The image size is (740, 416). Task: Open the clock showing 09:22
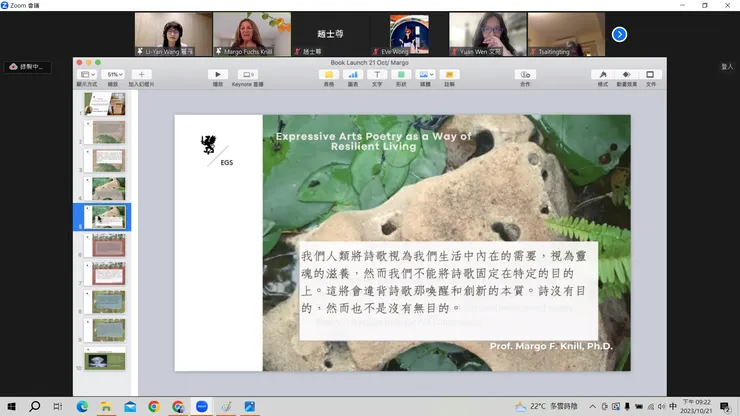(697, 407)
